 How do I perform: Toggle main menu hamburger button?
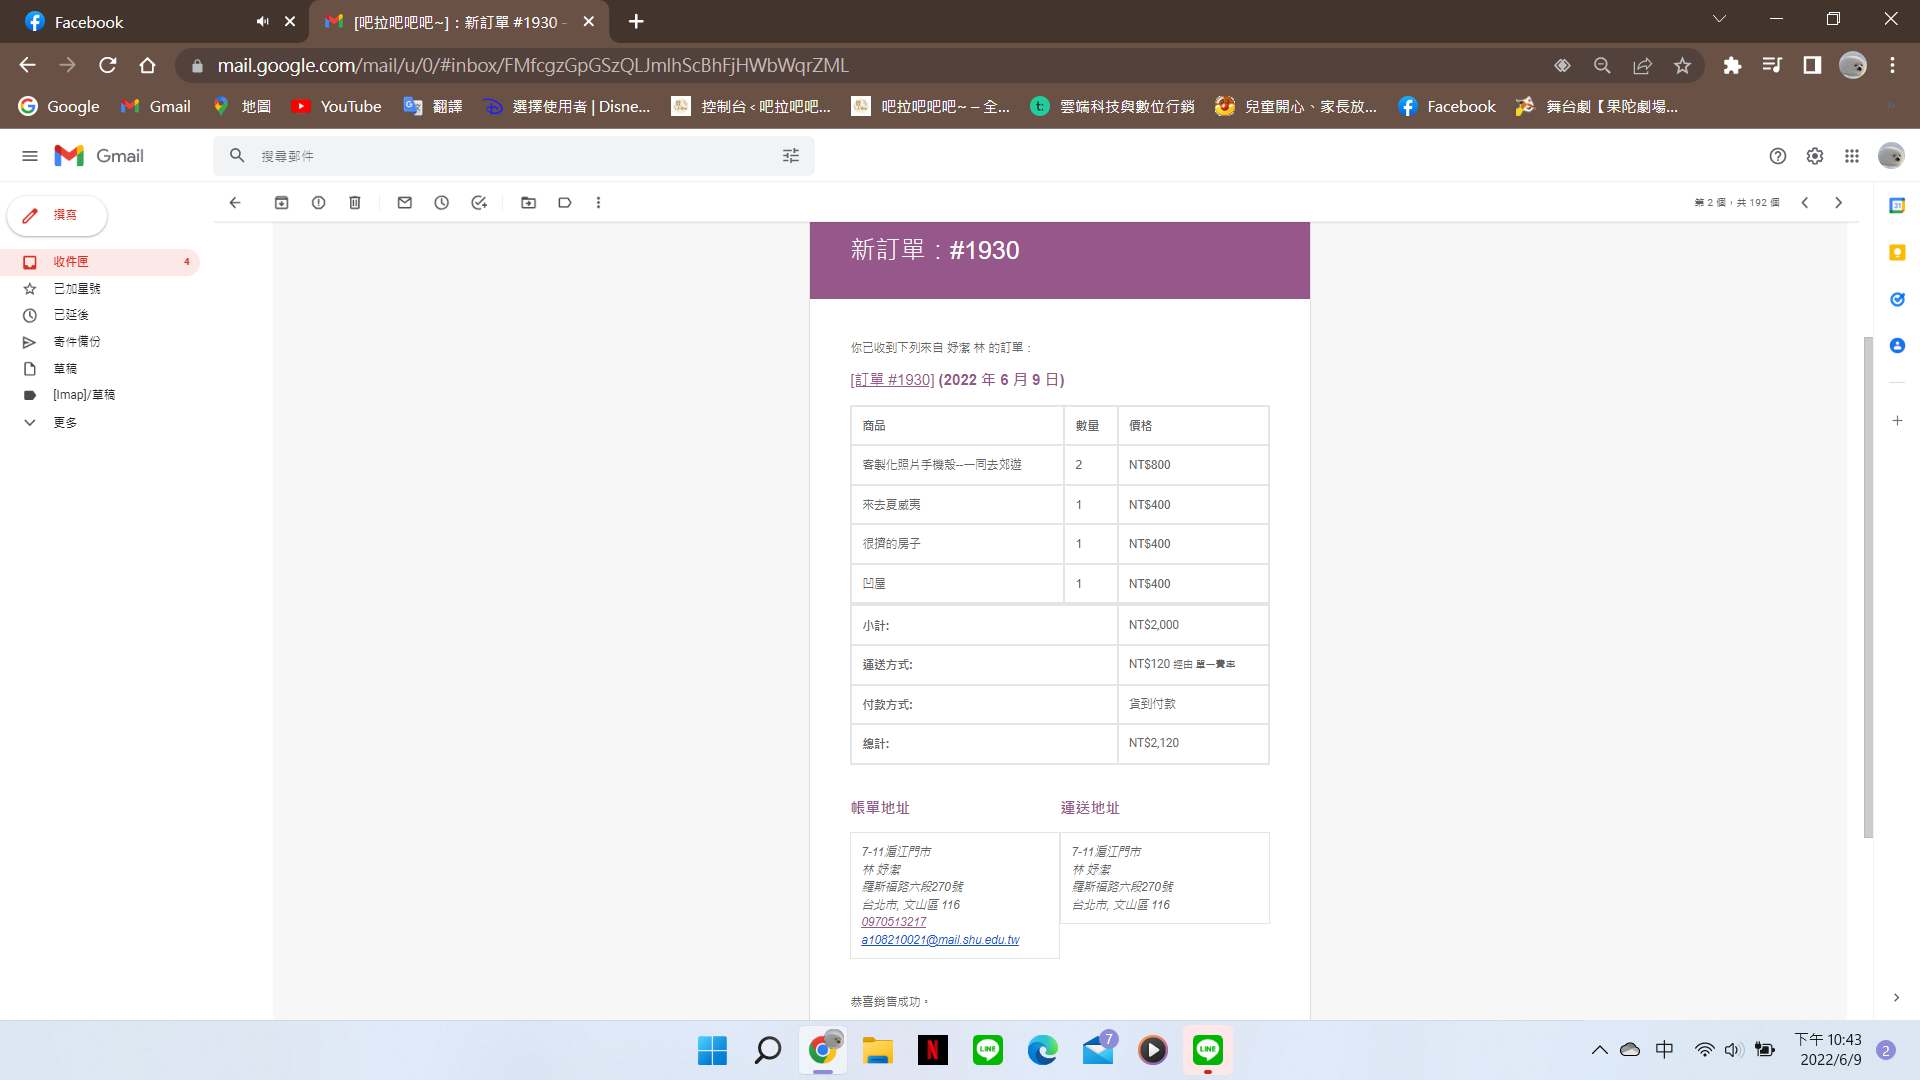pyautogui.click(x=30, y=156)
